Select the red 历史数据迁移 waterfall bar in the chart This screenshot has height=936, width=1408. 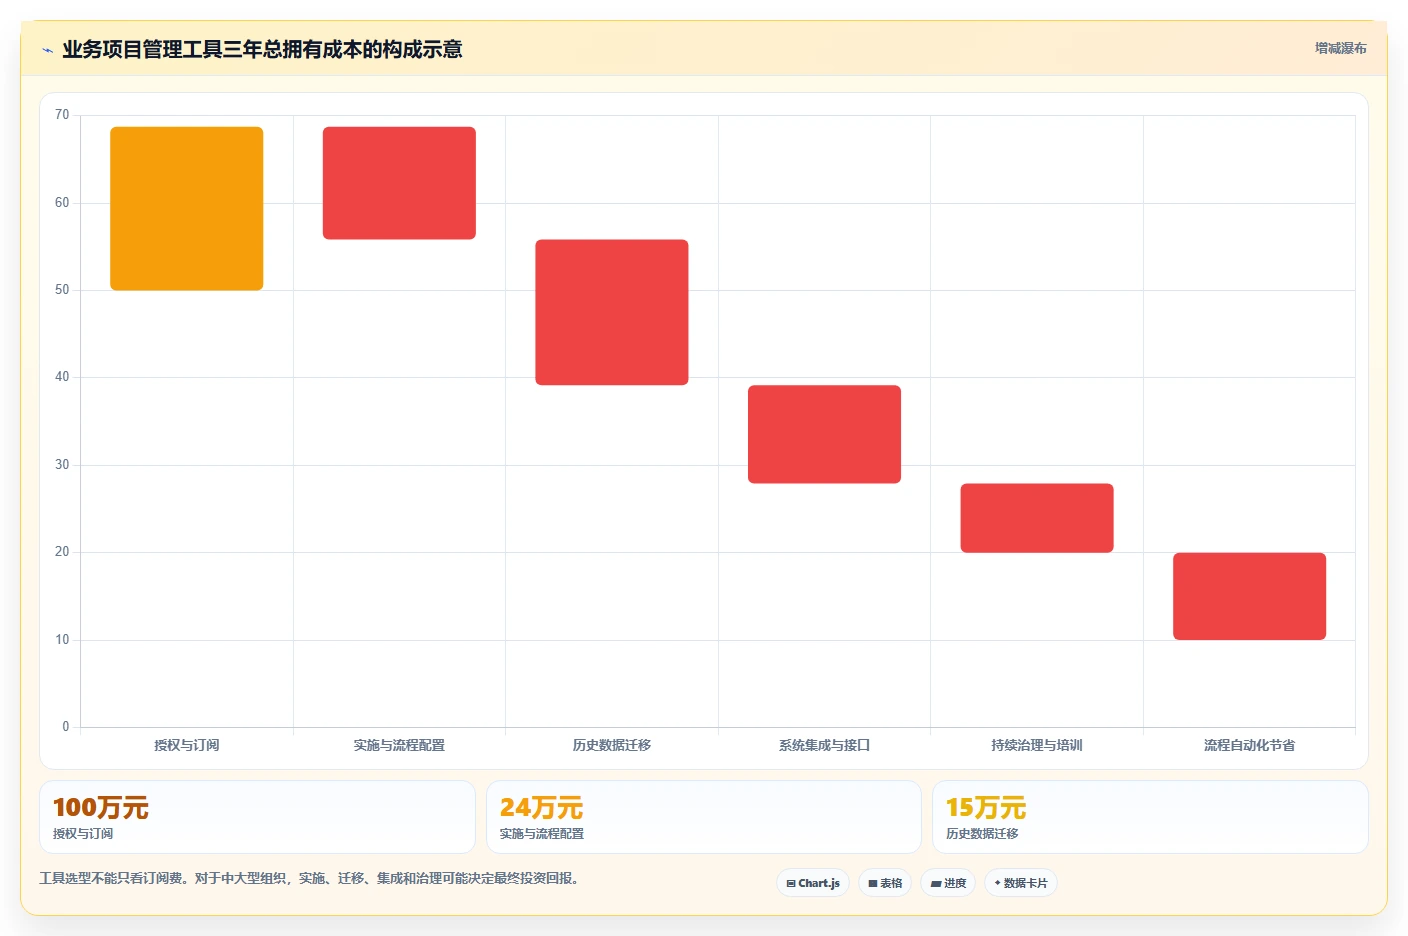click(612, 312)
